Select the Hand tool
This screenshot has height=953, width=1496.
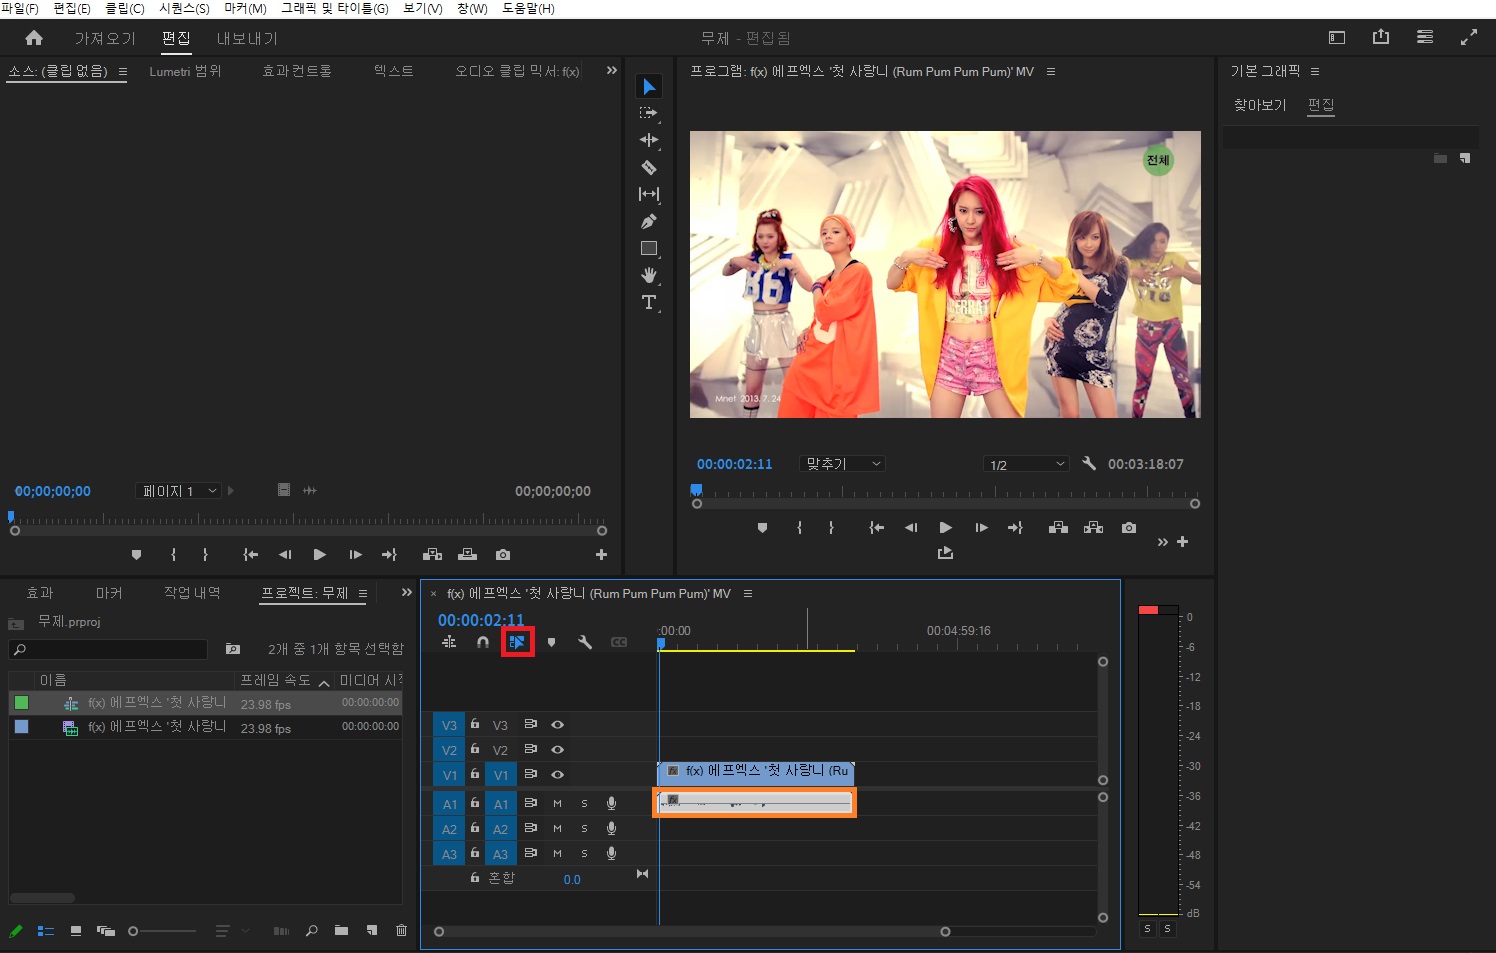[x=649, y=275]
